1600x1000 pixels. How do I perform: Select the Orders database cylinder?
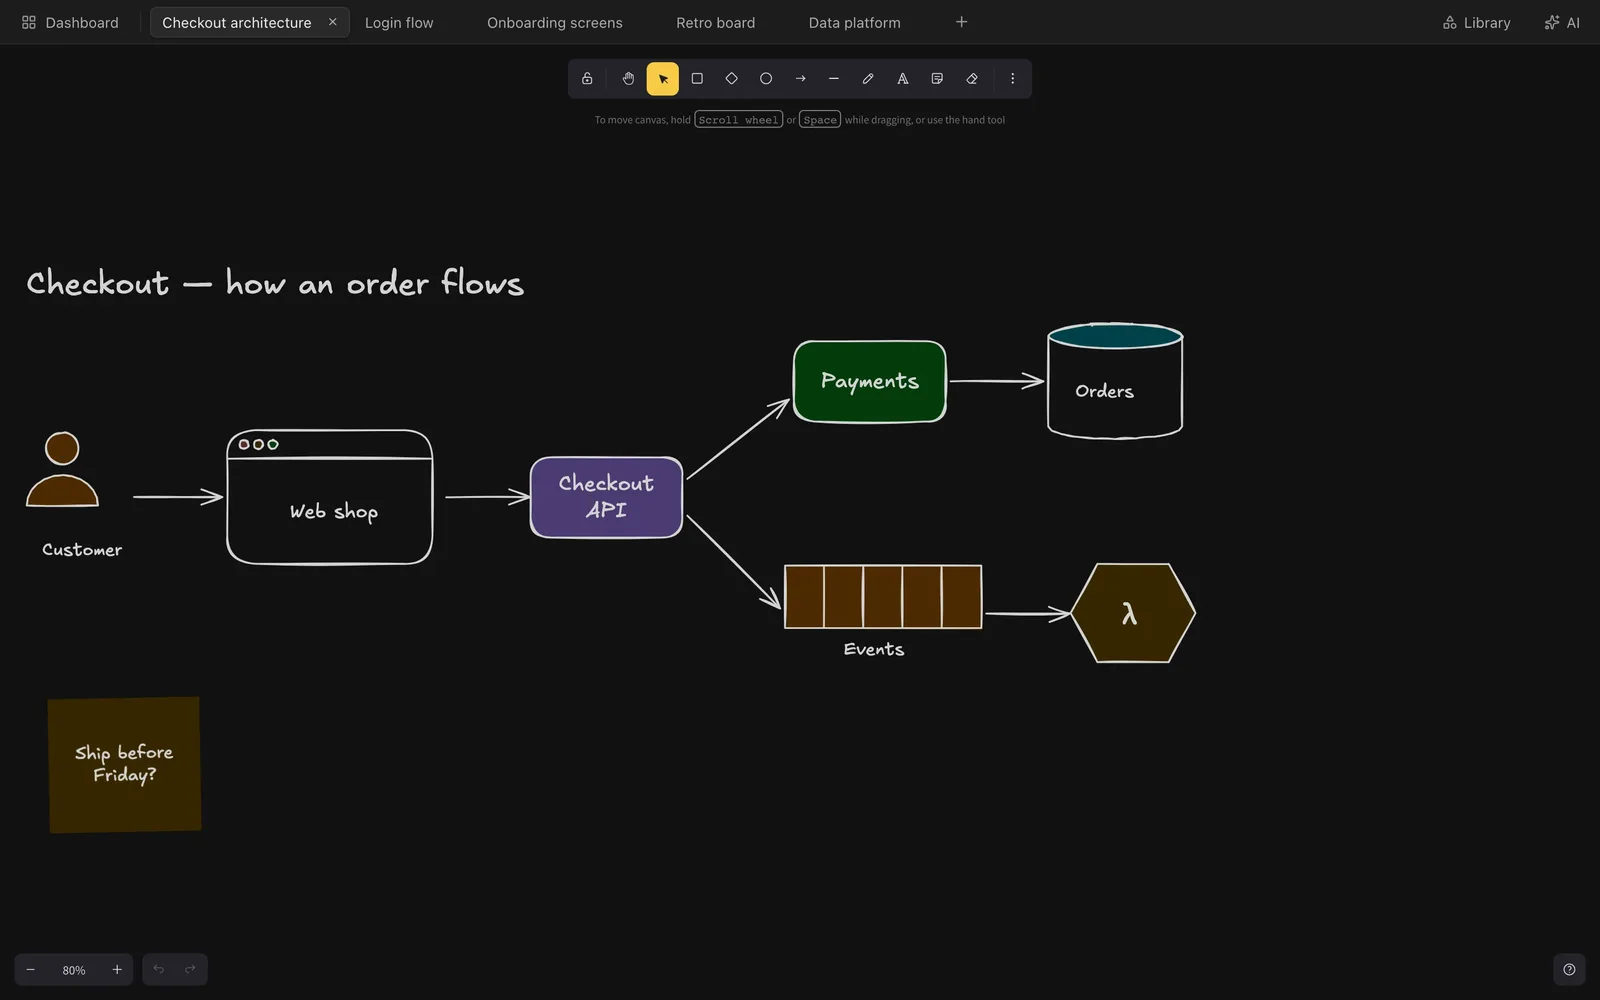1115,381
